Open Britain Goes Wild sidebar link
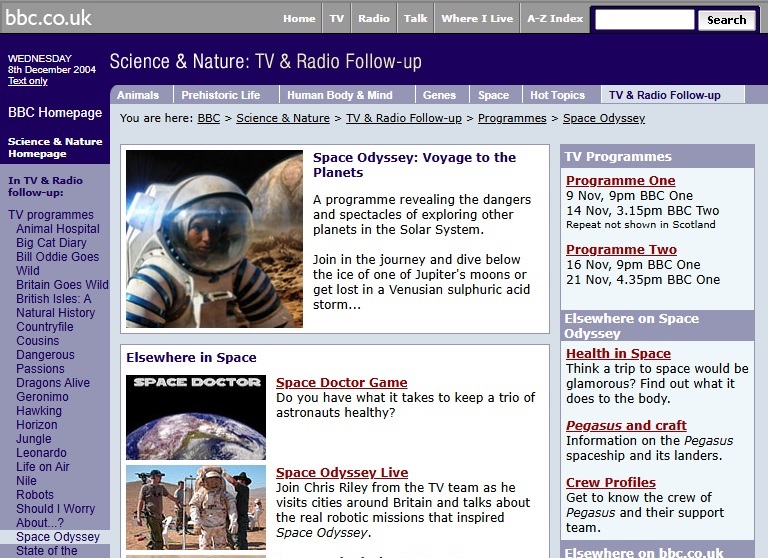The width and height of the screenshot is (768, 558). 62,285
